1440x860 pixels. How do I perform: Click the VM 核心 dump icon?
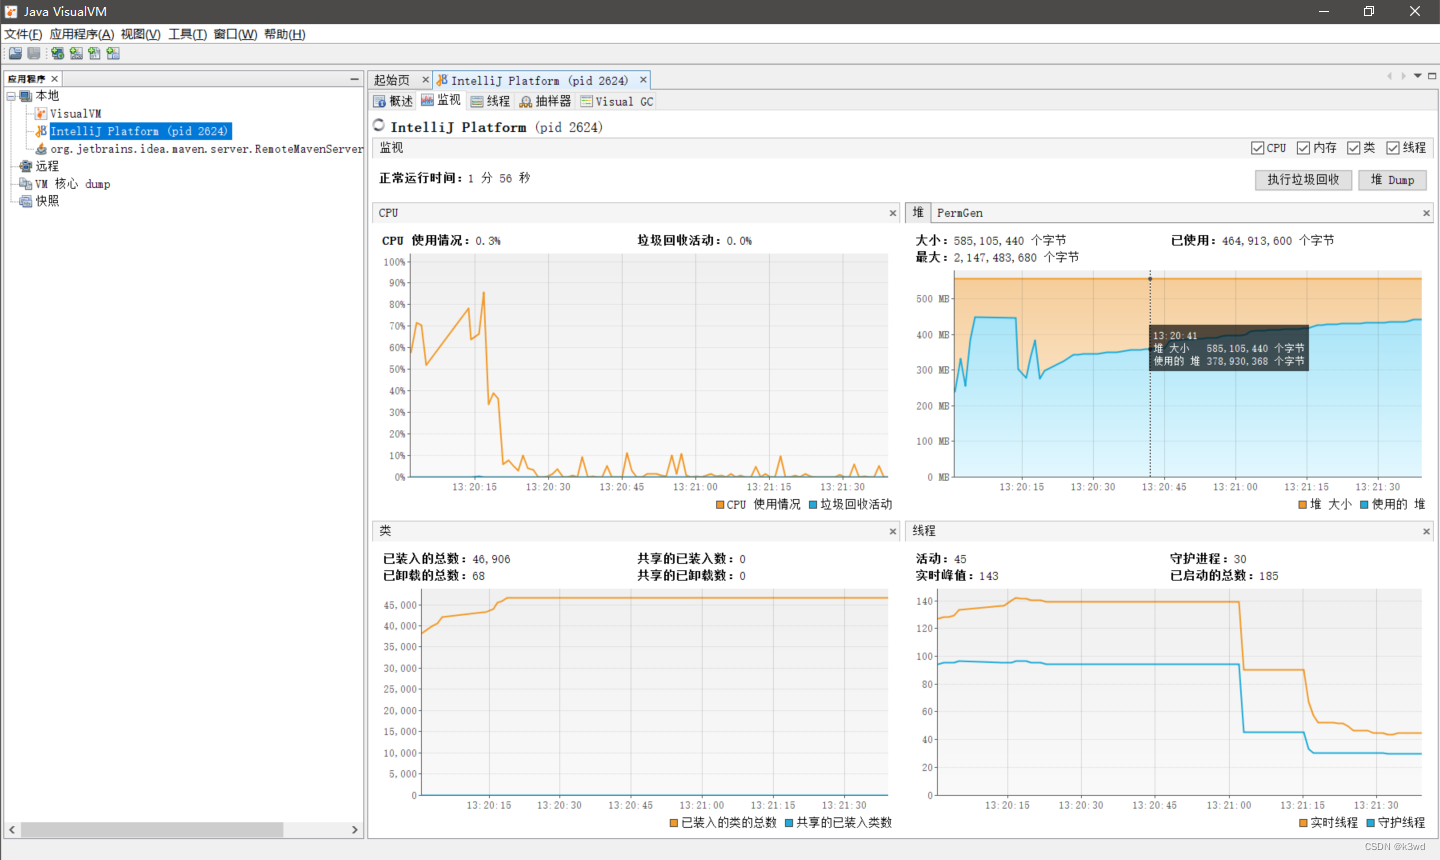[x=26, y=184]
